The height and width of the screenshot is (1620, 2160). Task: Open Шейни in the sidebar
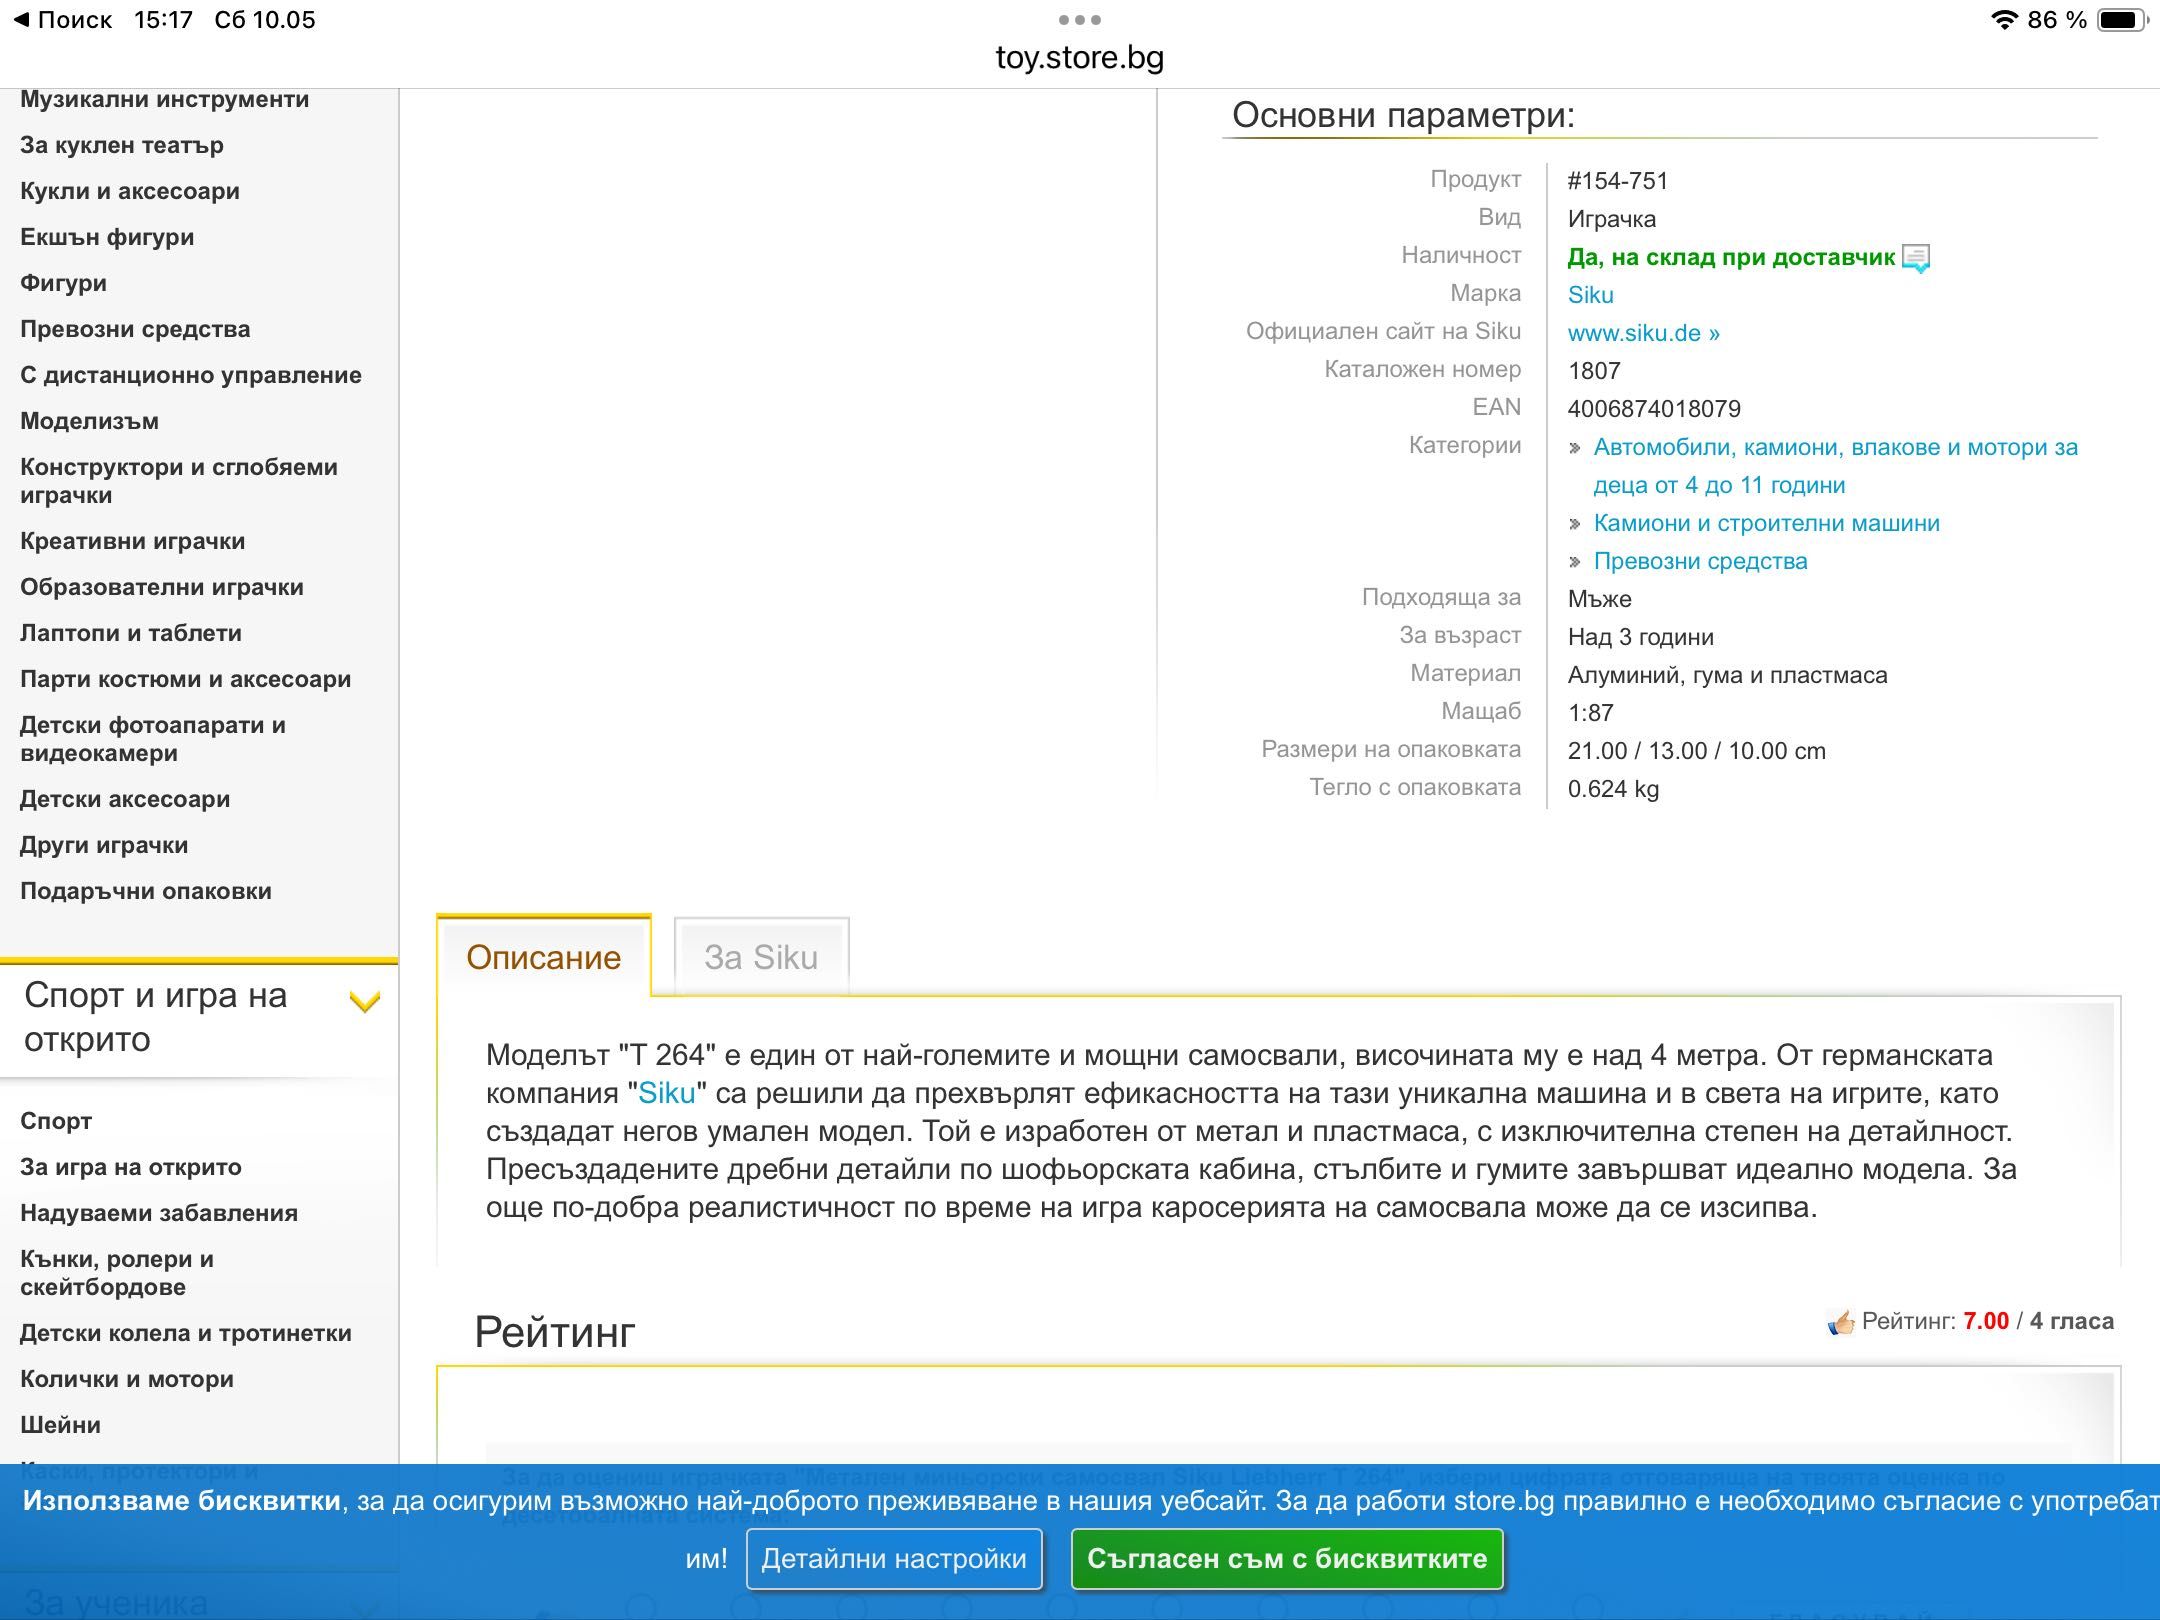coord(60,1425)
